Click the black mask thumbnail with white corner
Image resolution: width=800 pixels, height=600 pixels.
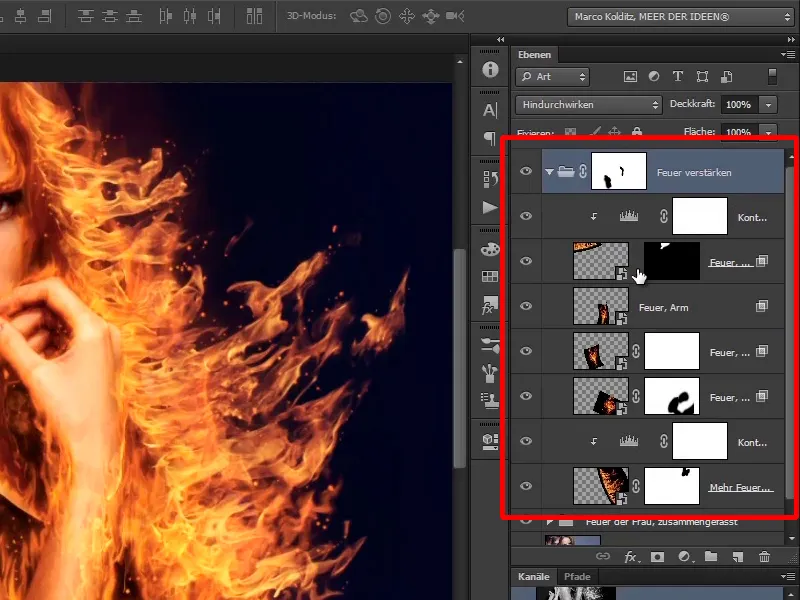[x=672, y=261]
